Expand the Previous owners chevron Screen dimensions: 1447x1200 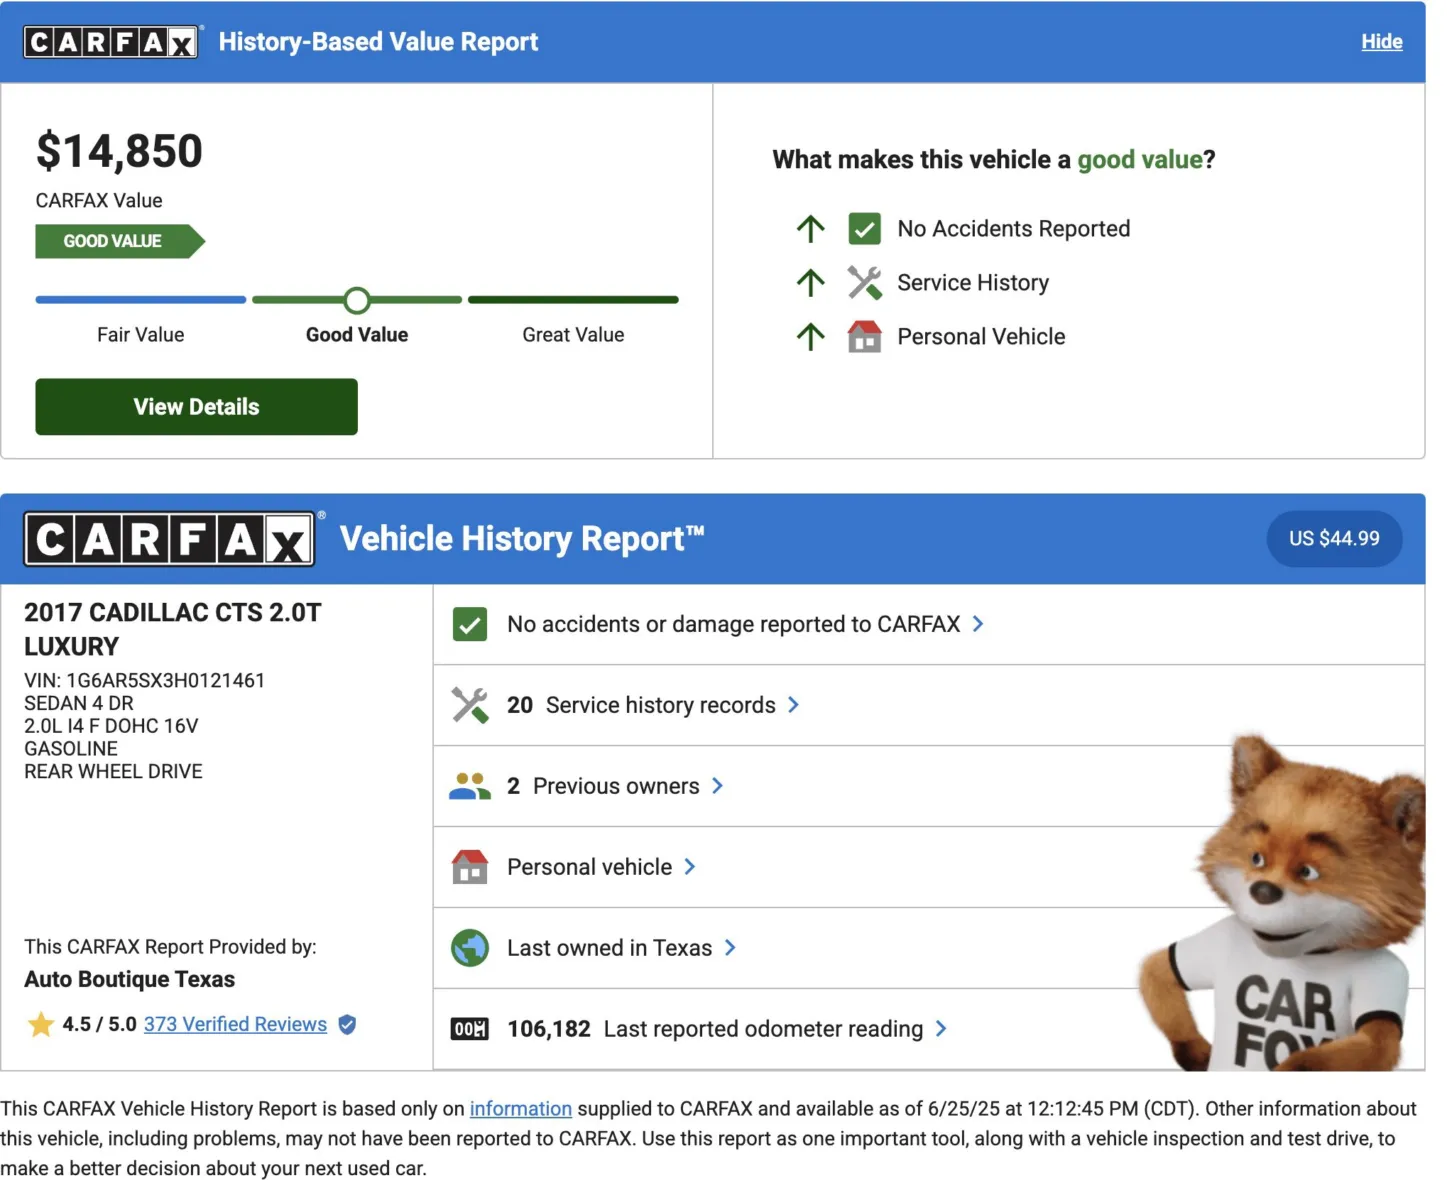717,787
